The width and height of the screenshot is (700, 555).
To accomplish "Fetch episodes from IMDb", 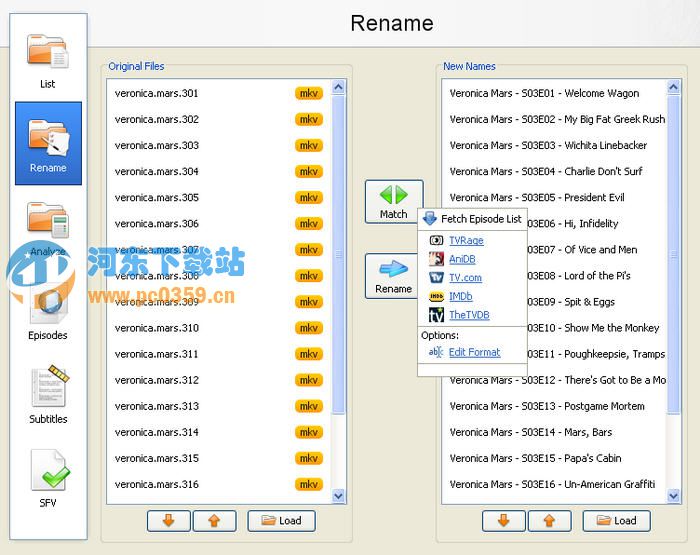I will coord(461,296).
